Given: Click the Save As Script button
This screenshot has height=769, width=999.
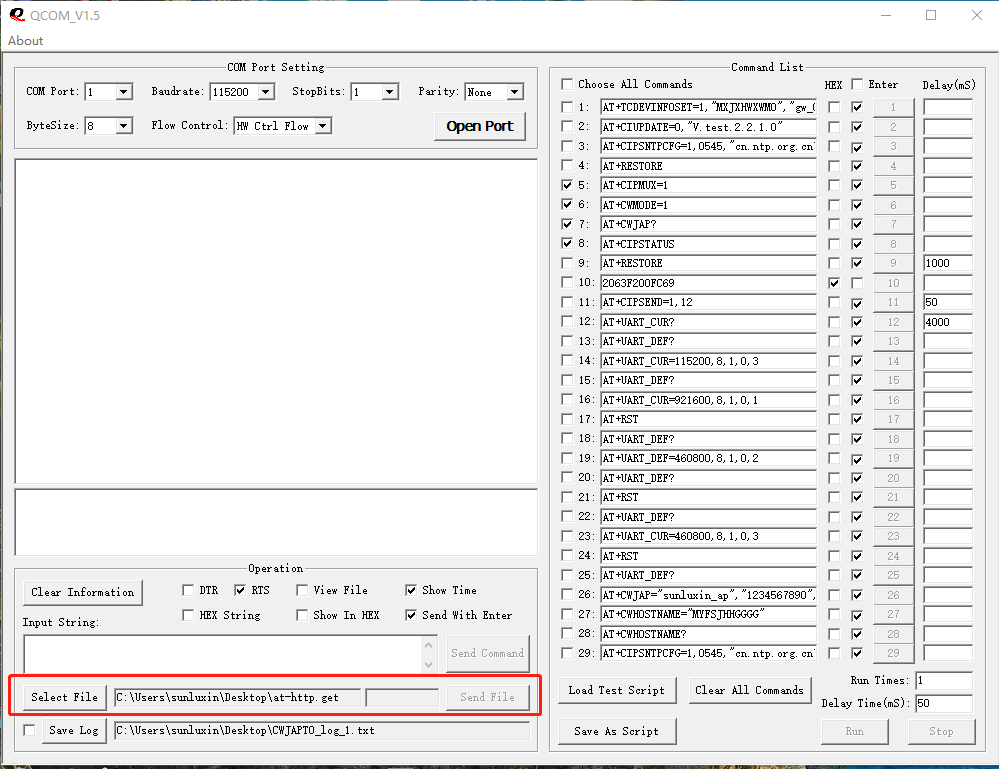Looking at the screenshot, I should pos(617,731).
